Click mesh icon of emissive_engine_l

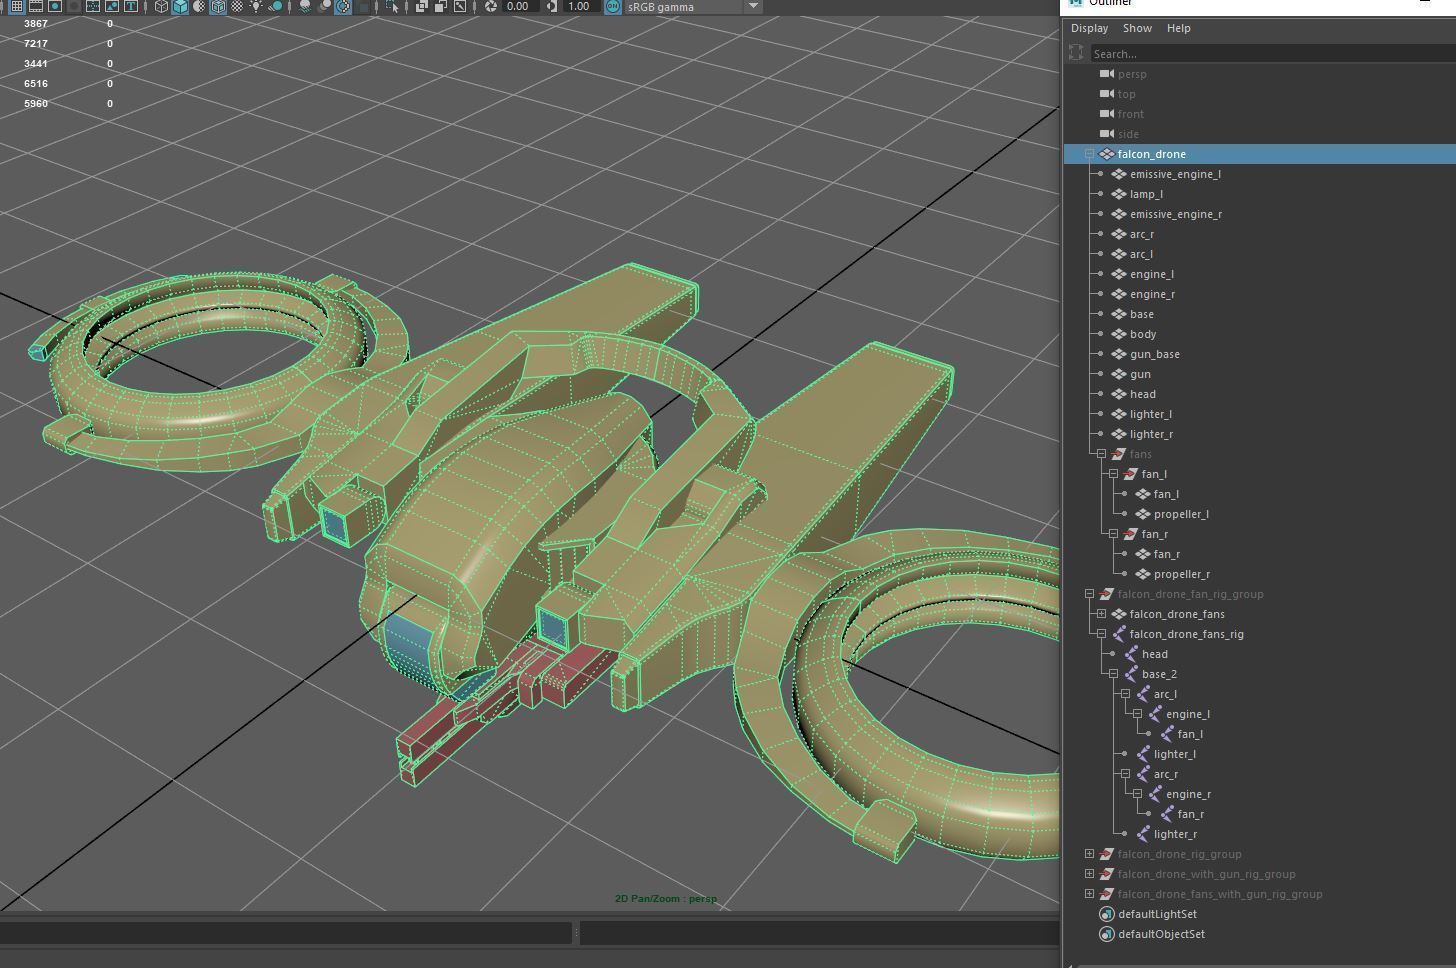(1119, 174)
